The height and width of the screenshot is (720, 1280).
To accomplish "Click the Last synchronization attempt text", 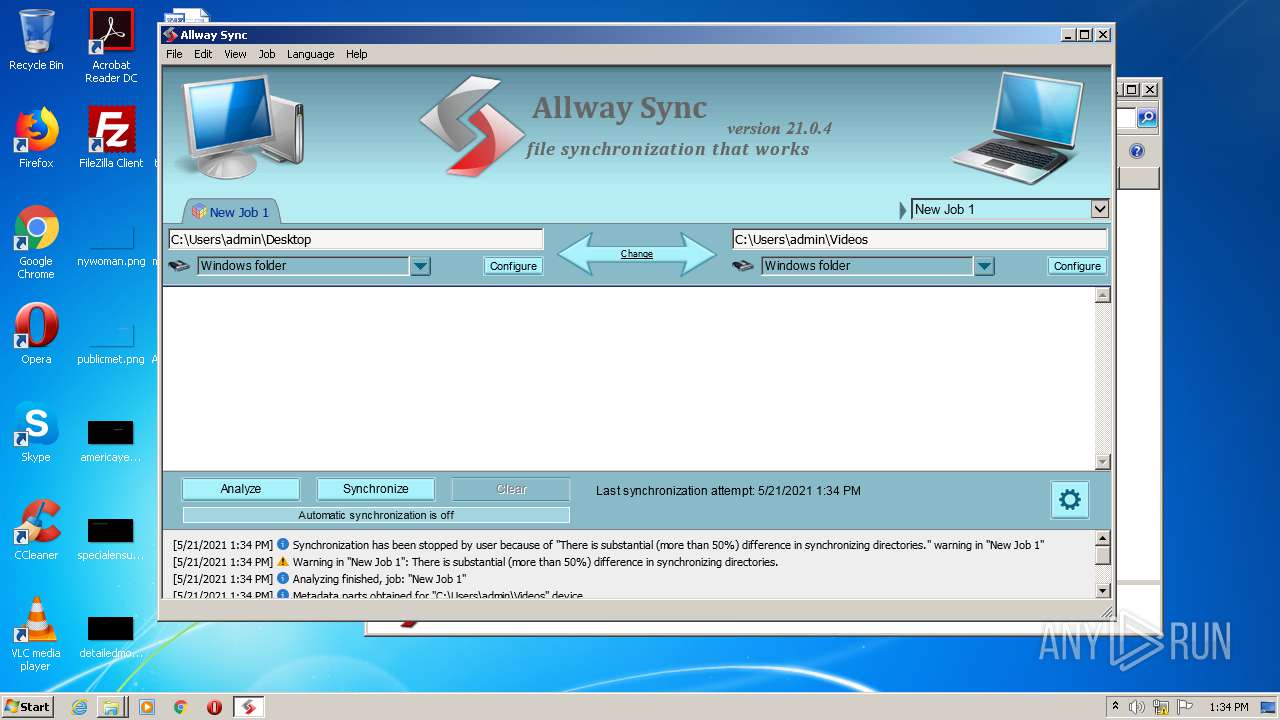I will (x=728, y=491).
